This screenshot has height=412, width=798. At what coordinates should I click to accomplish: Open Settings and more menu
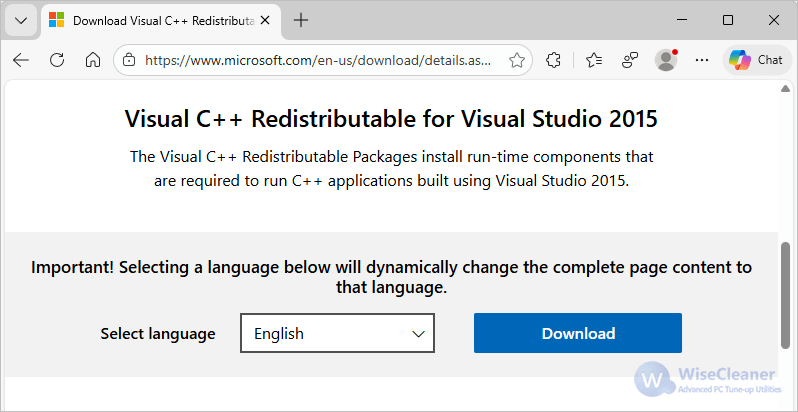tap(702, 60)
